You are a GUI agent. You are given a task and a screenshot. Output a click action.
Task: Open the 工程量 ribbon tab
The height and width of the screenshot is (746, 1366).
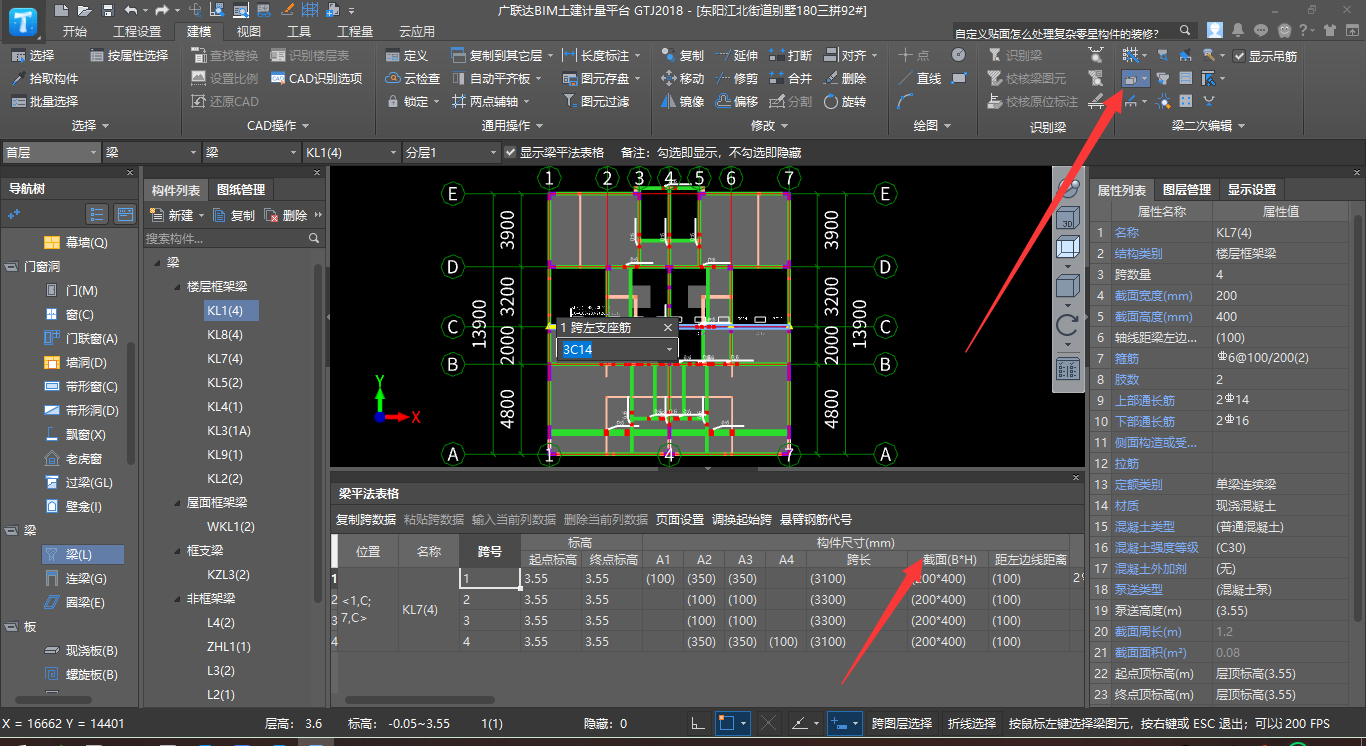click(x=355, y=31)
